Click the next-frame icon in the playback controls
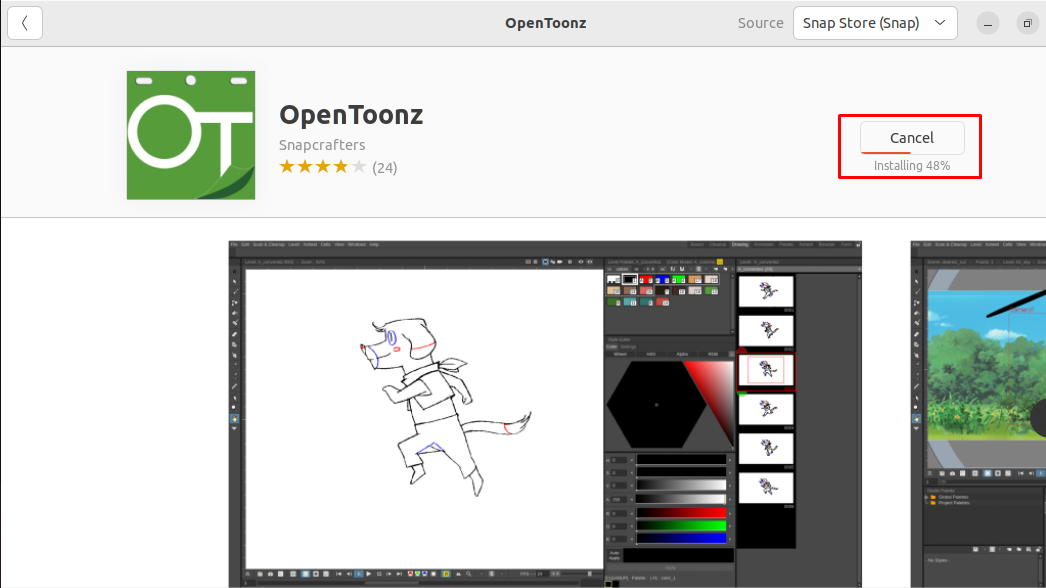This screenshot has width=1046, height=588. pyautogui.click(x=388, y=574)
